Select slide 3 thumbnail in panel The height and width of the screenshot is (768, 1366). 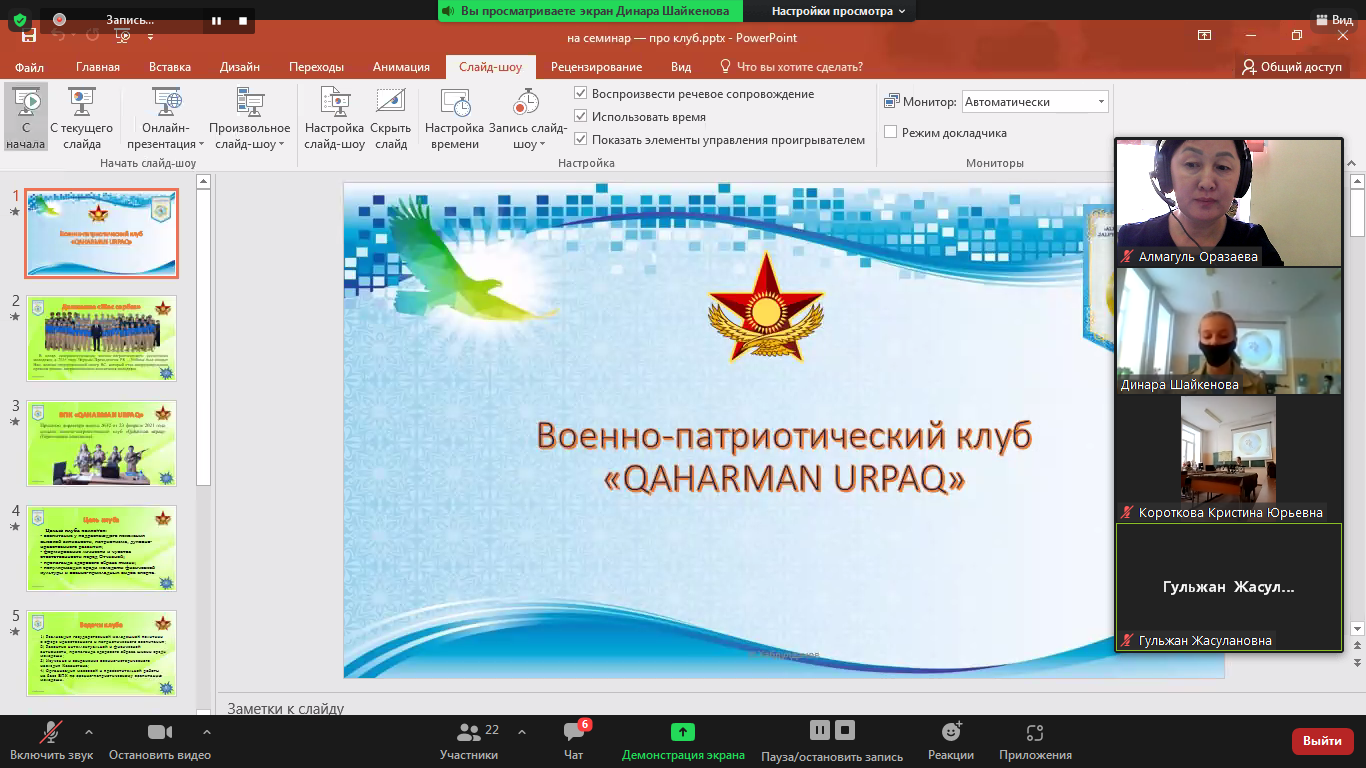[102, 443]
